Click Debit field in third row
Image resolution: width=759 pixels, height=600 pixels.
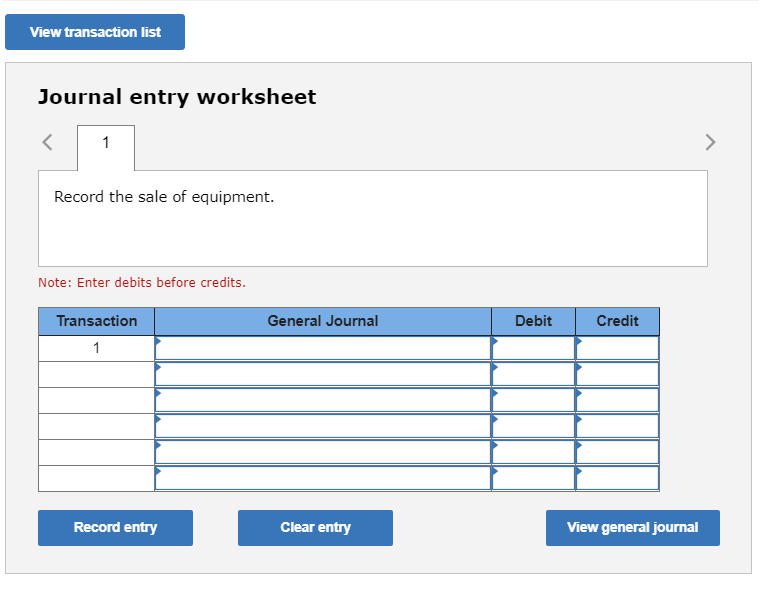[x=533, y=401]
